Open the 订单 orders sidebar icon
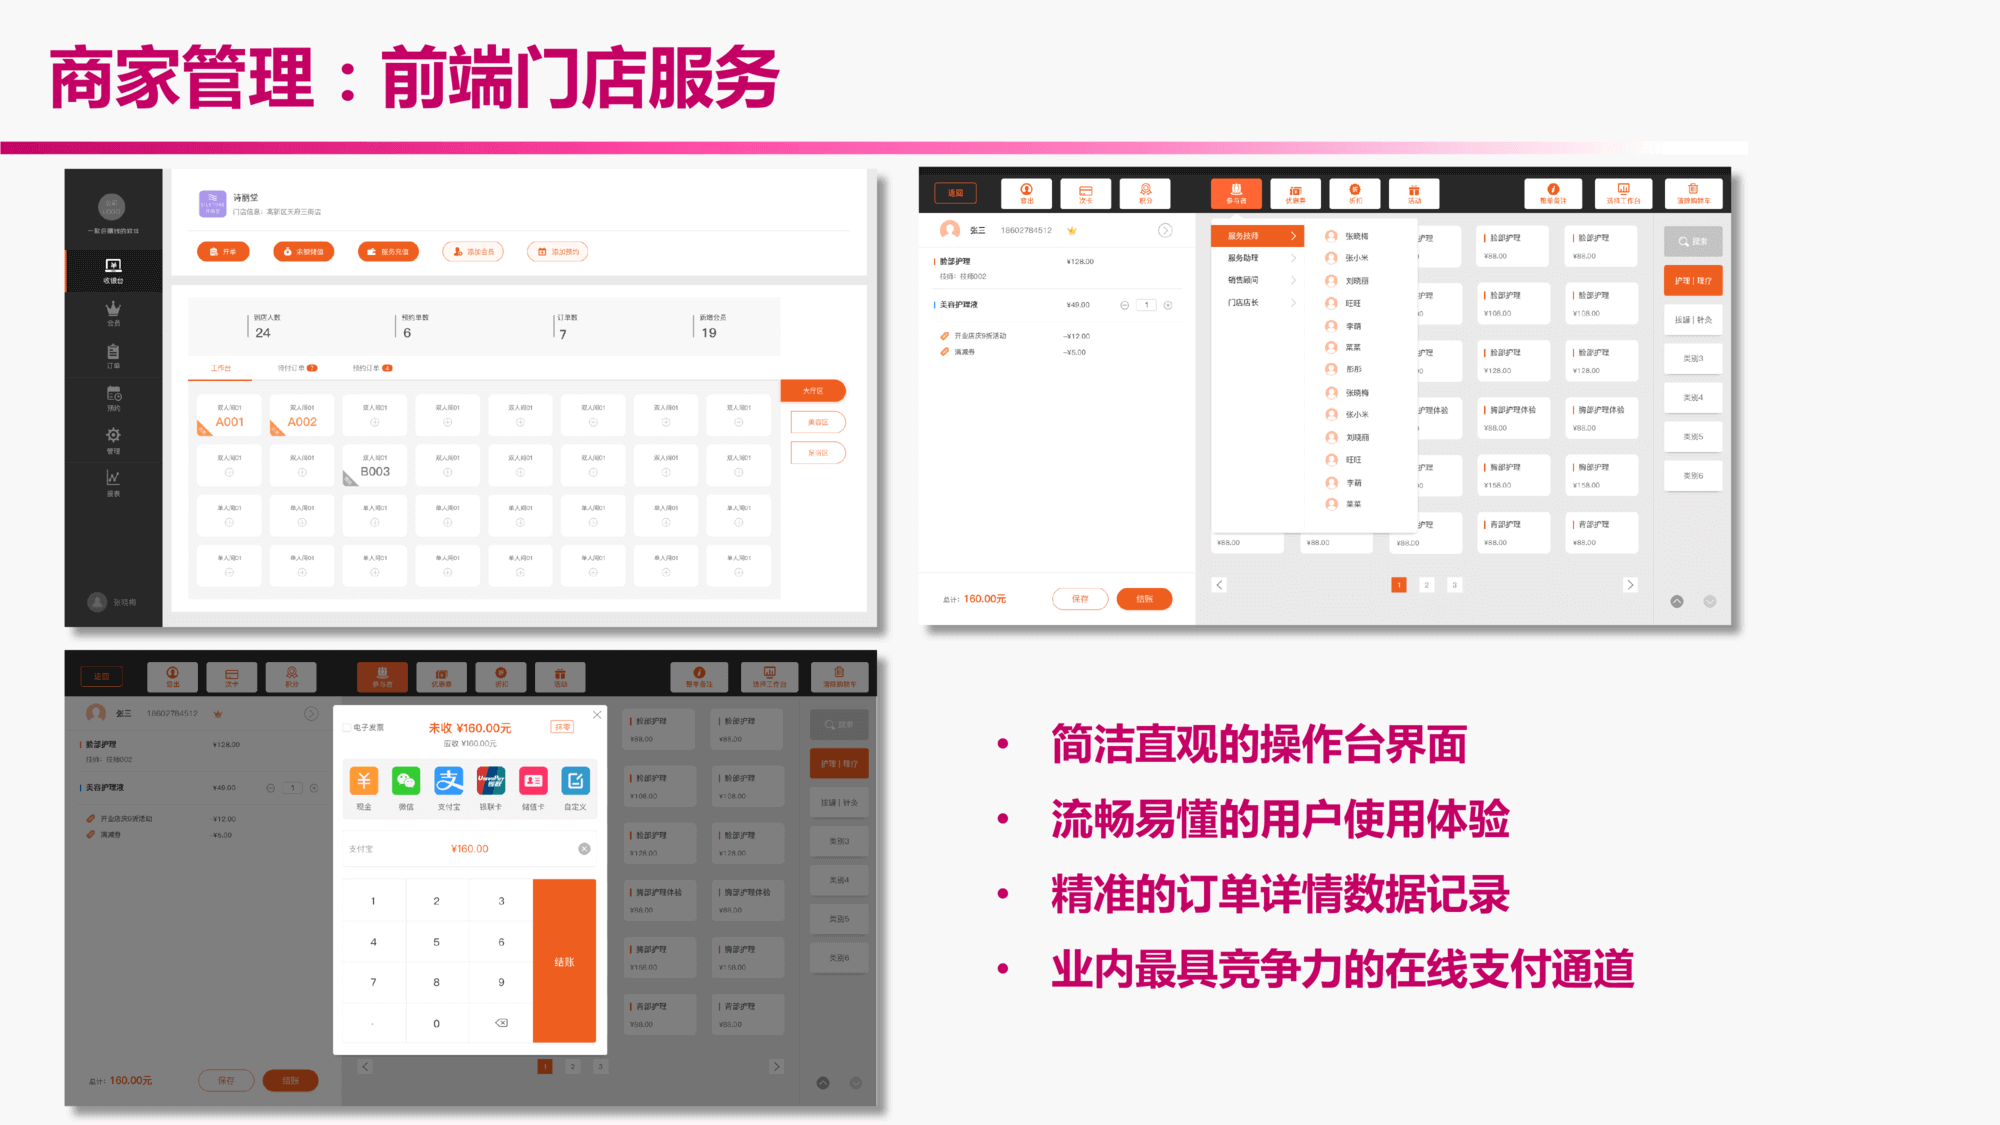This screenshot has width=2000, height=1125. pyautogui.click(x=113, y=354)
